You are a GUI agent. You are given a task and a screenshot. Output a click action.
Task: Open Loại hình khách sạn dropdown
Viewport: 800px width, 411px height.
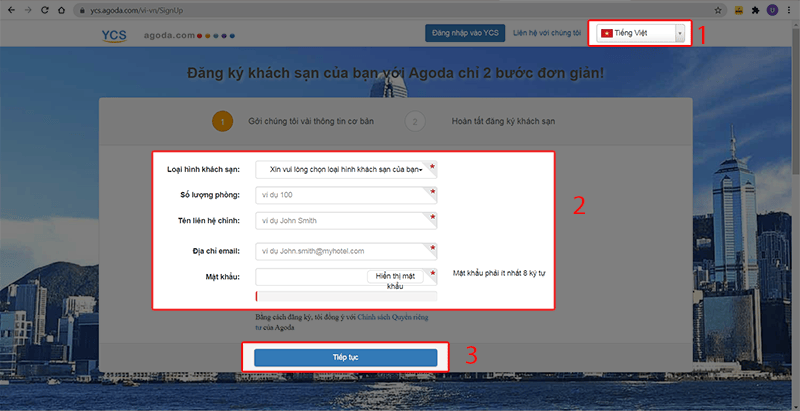[x=346, y=169]
